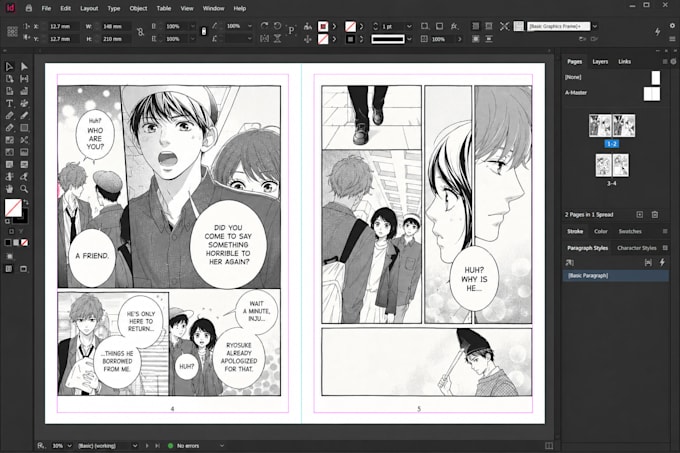Viewport: 680px width, 453px height.
Task: Select the None master page
Action: pyautogui.click(x=612, y=77)
